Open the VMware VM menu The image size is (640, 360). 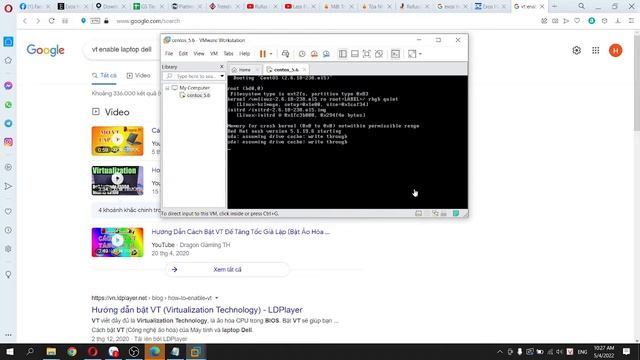pos(214,54)
